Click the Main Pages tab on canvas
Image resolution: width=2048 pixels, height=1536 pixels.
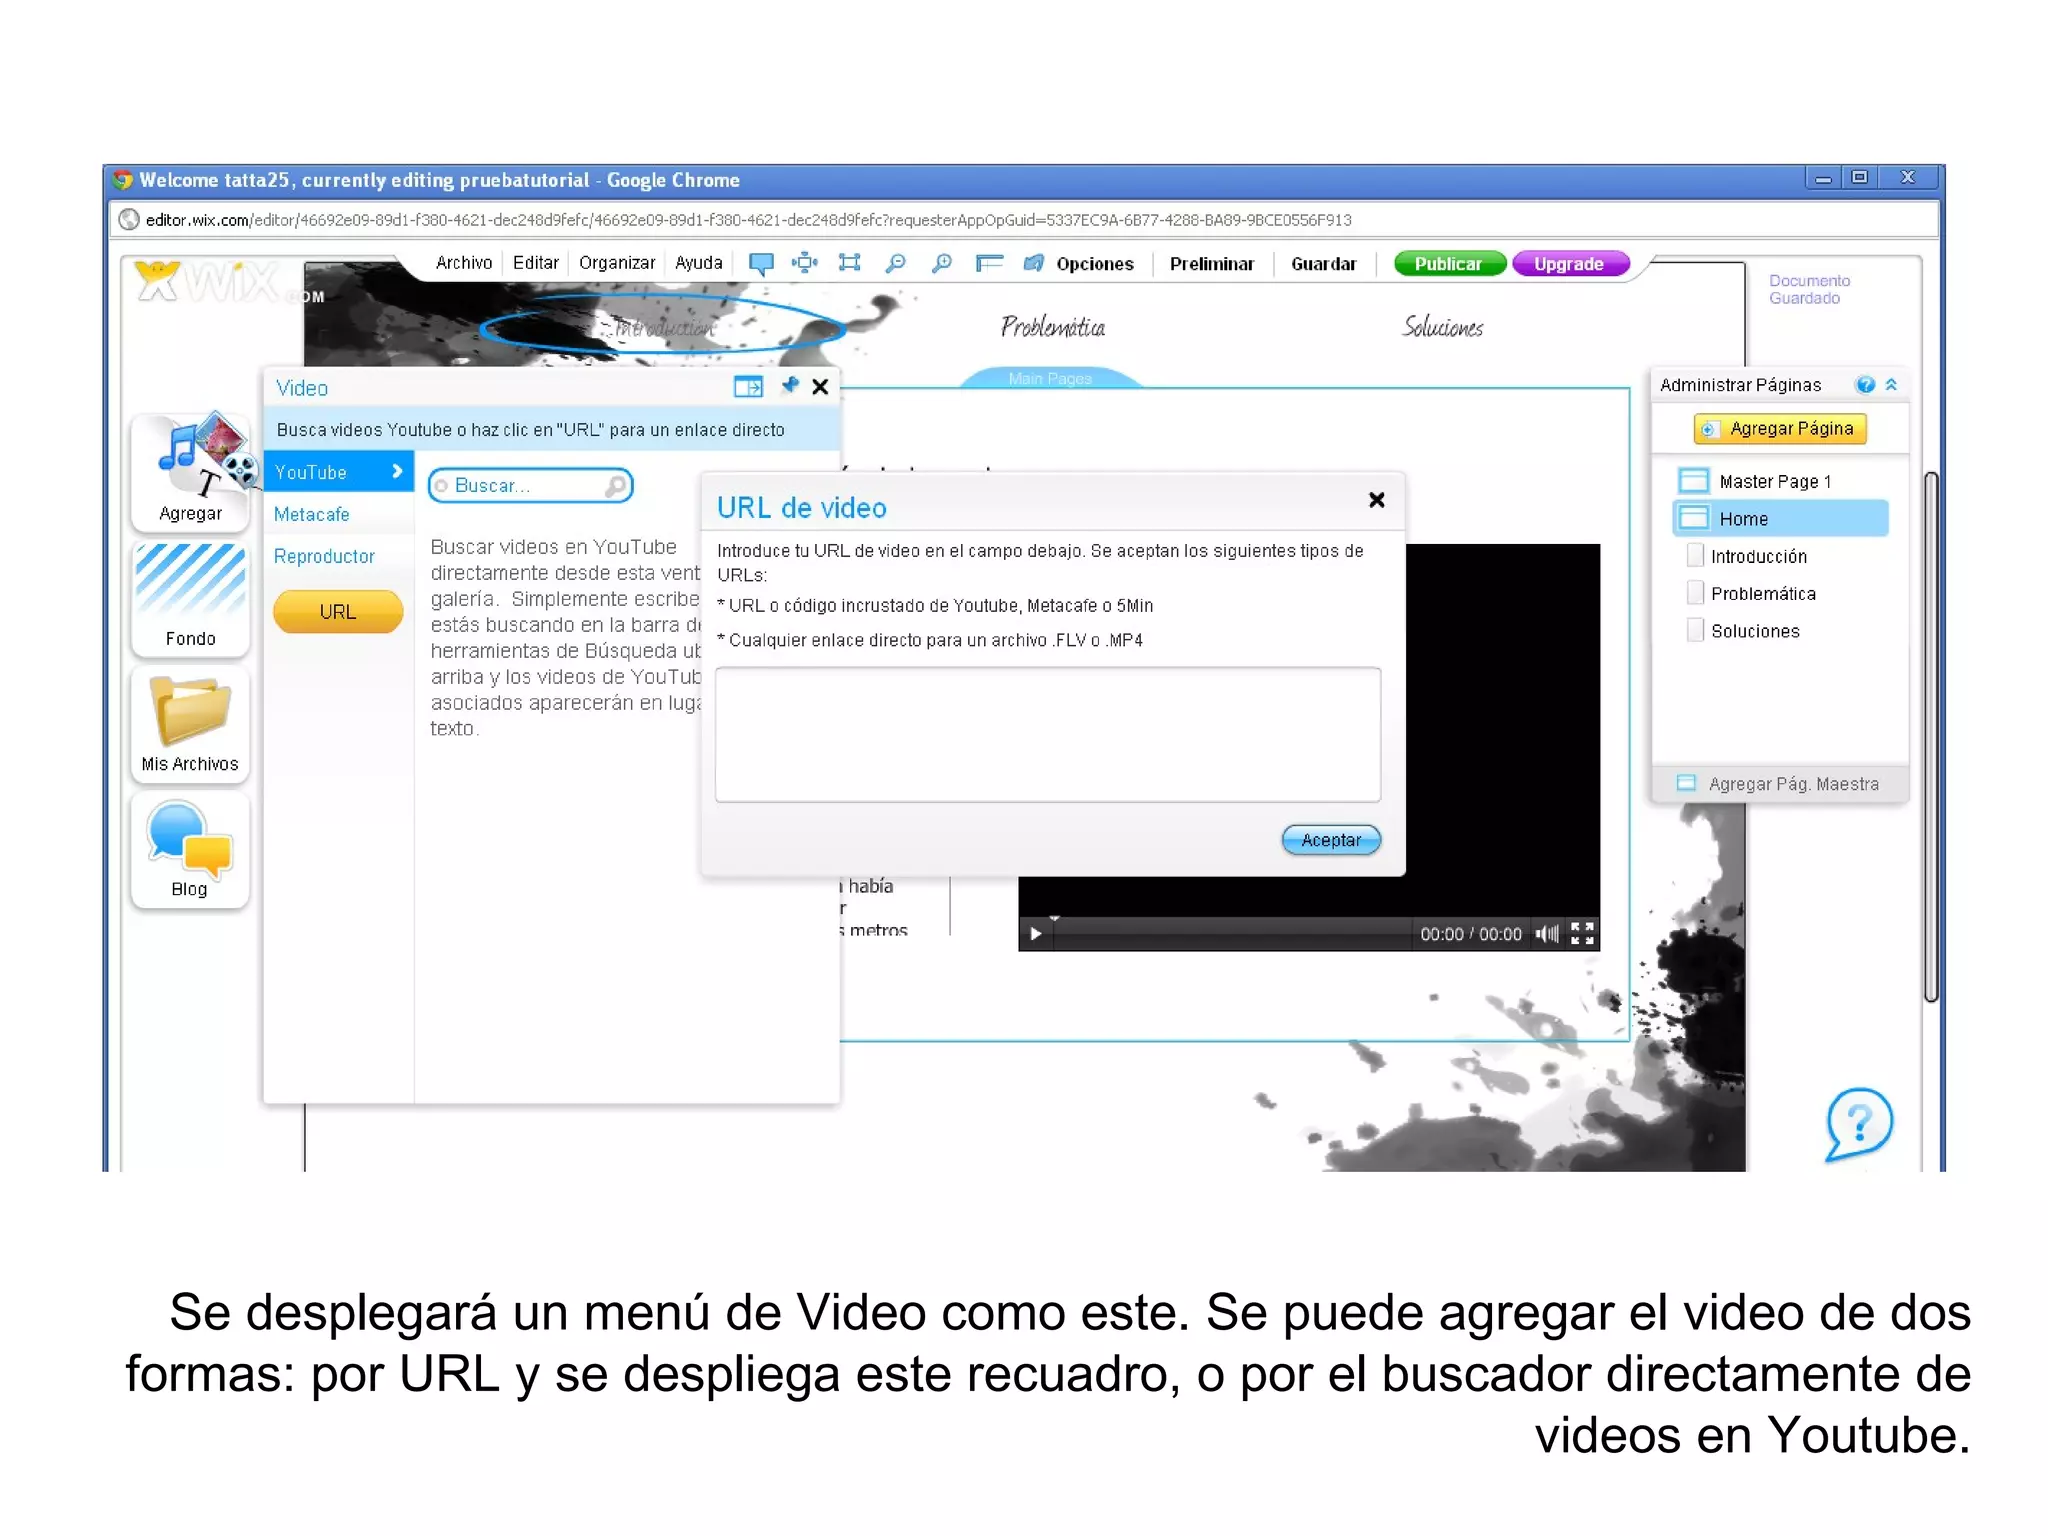[1050, 378]
